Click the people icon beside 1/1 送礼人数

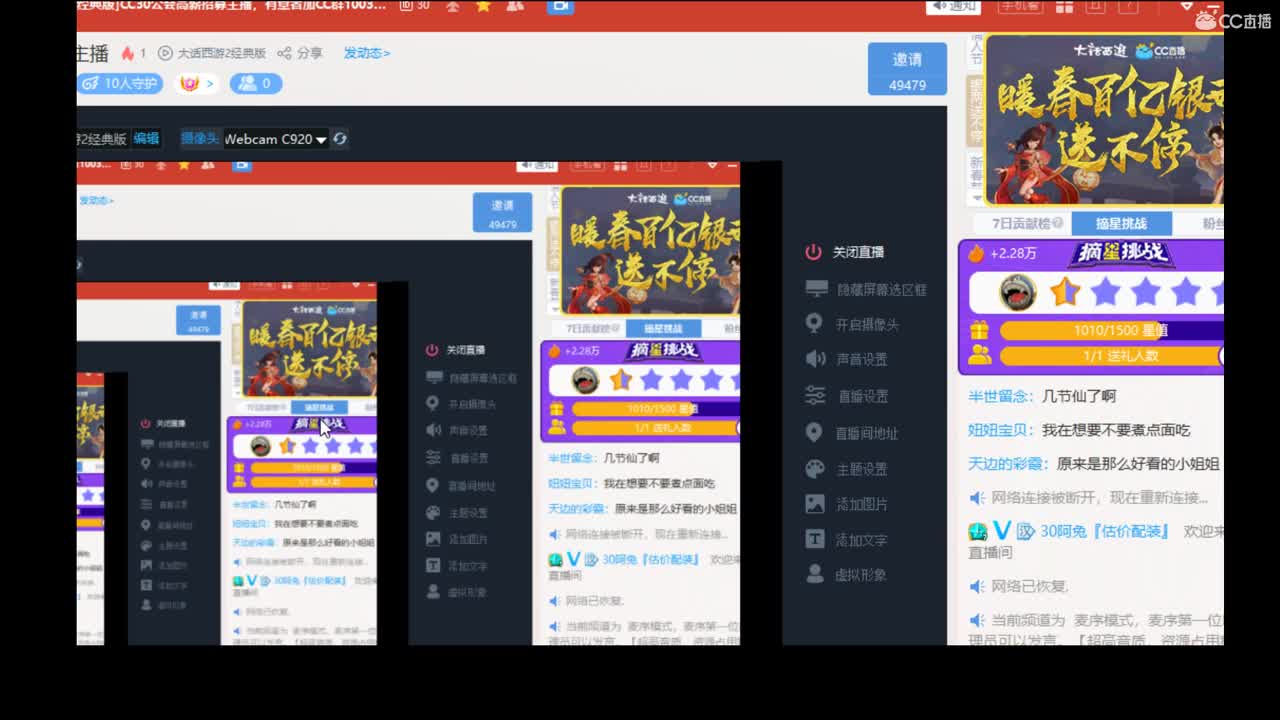(x=979, y=355)
